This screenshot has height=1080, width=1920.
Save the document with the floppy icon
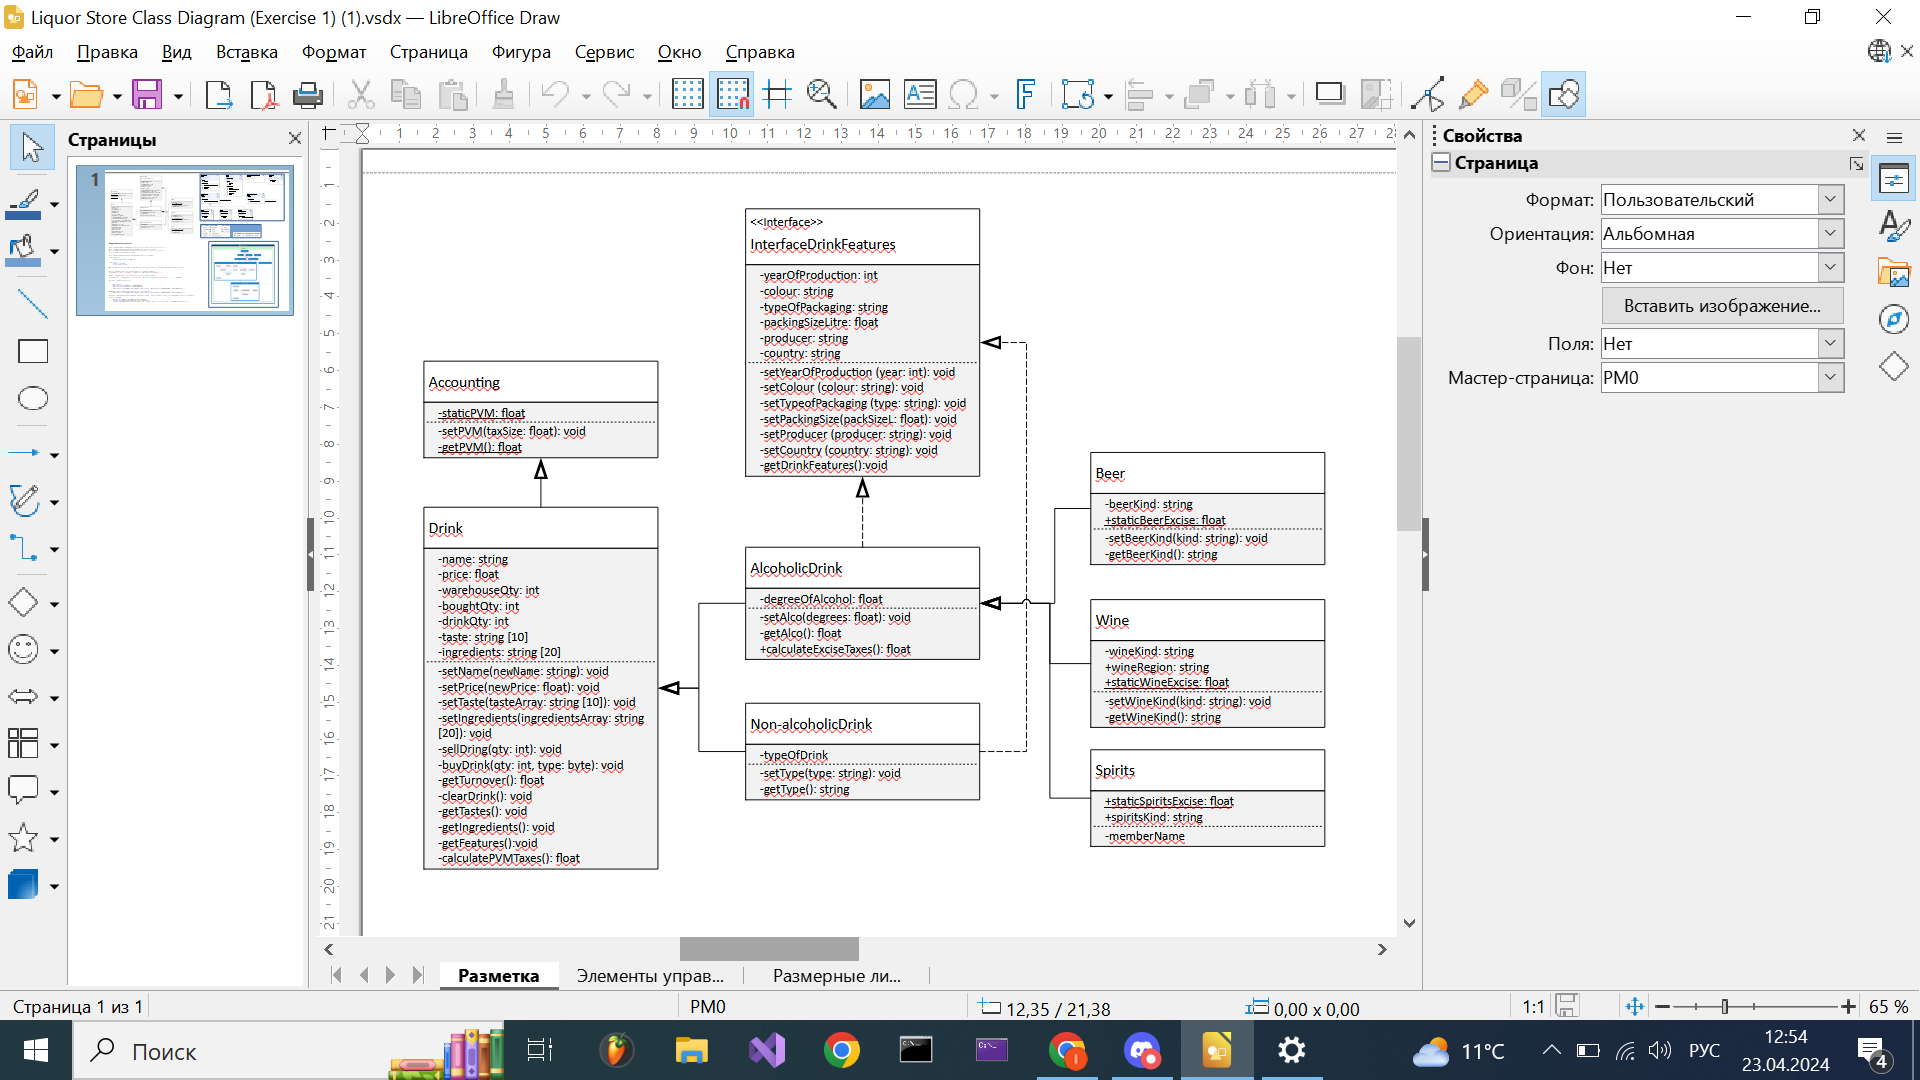point(147,95)
